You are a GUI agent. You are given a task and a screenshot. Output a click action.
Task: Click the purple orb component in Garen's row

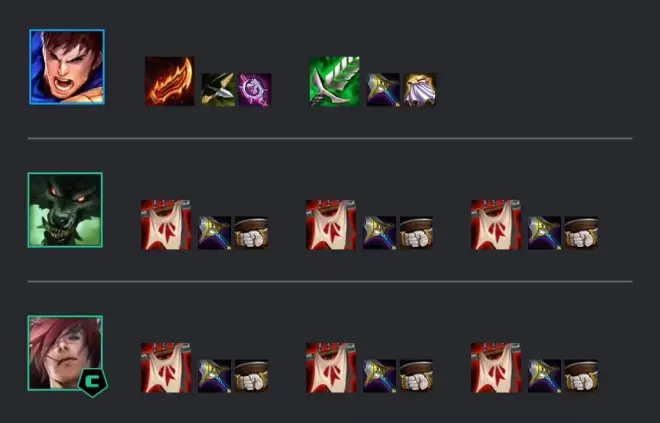click(x=255, y=90)
